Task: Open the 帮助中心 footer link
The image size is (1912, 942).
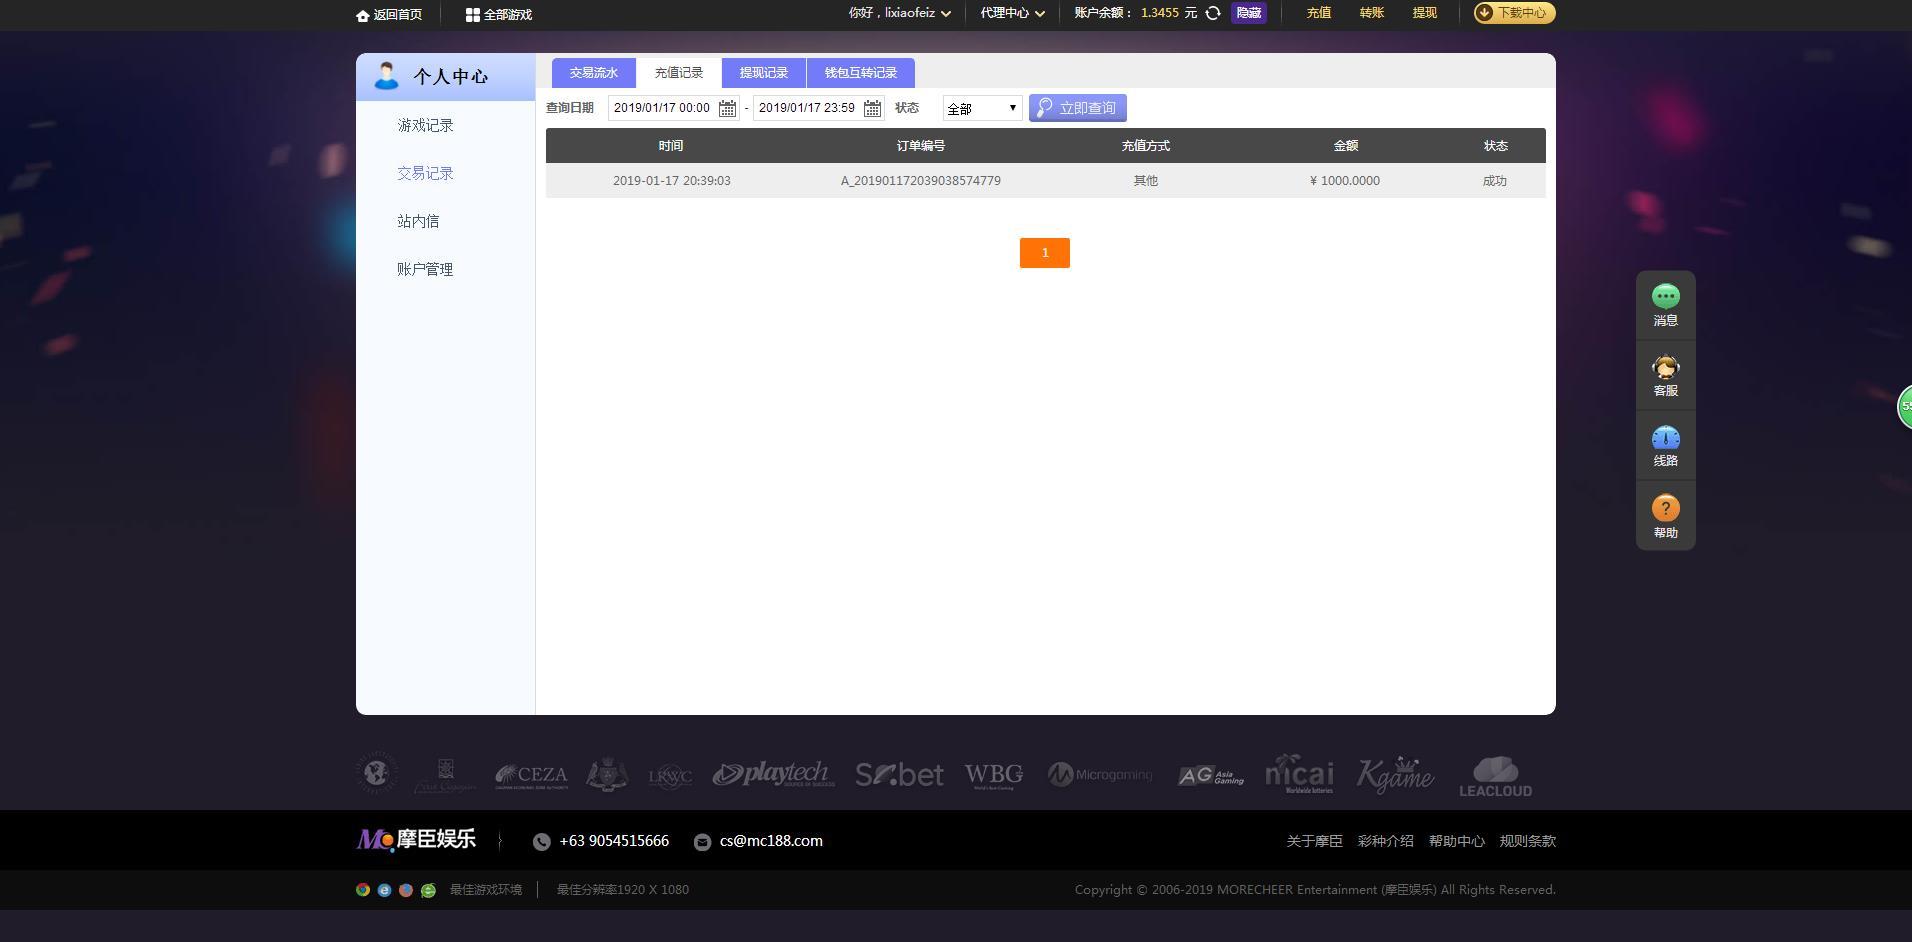Action: coord(1456,842)
